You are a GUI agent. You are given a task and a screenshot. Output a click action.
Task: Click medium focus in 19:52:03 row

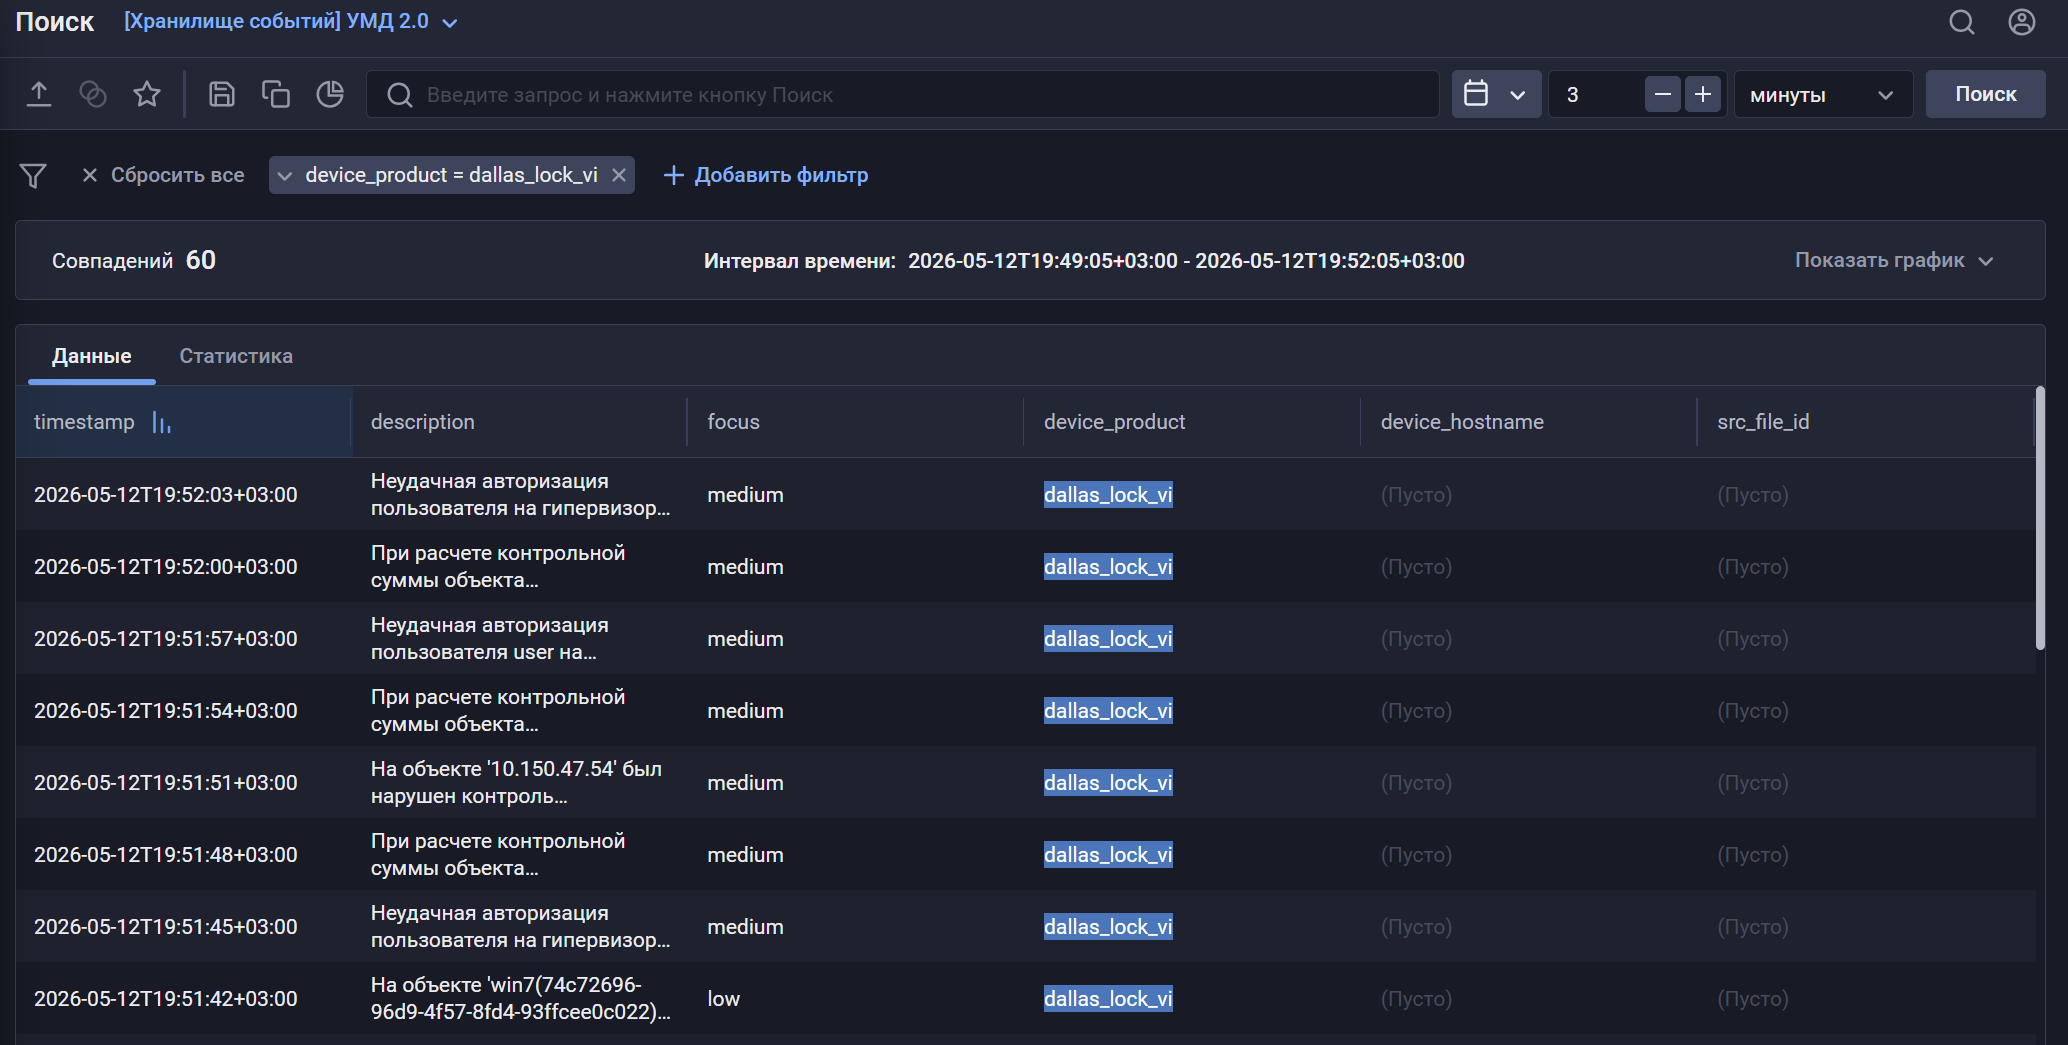click(x=745, y=495)
